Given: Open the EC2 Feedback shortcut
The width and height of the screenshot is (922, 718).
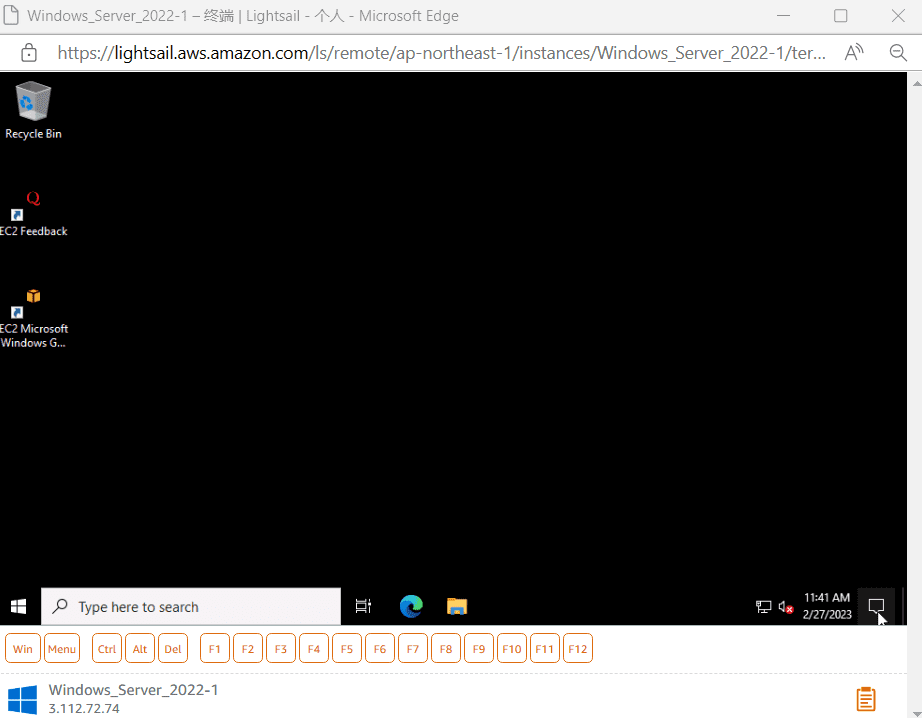Looking at the screenshot, I should coord(33,213).
